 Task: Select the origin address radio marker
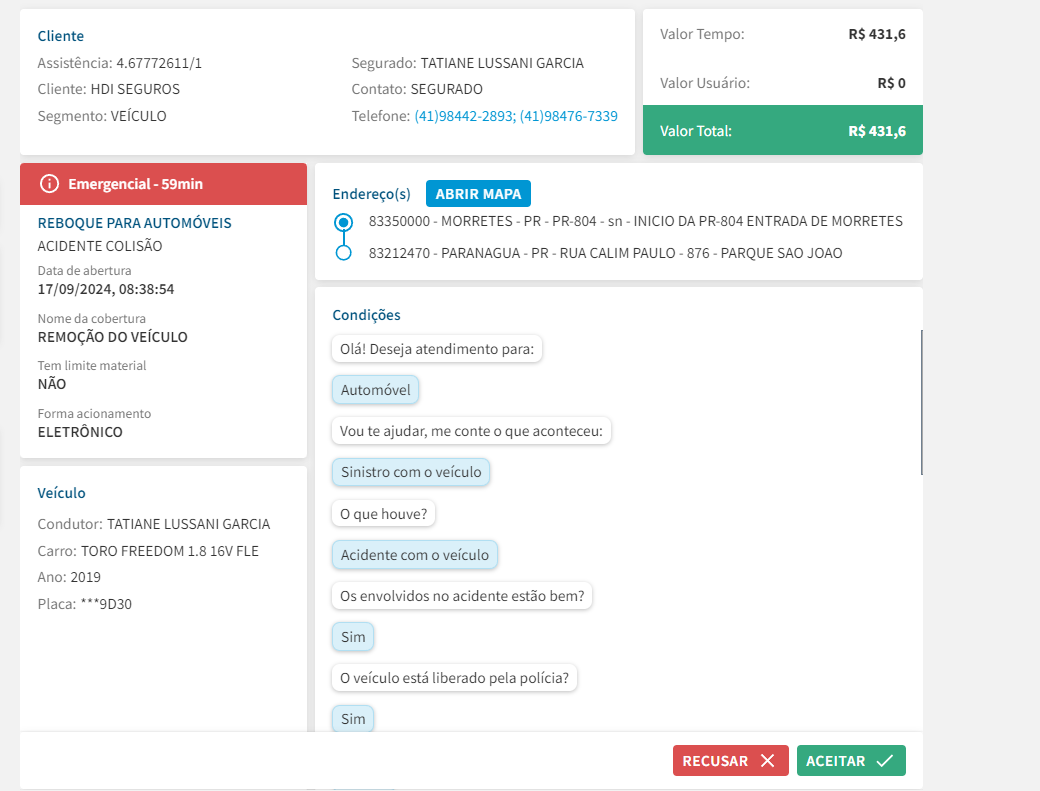pos(344,221)
